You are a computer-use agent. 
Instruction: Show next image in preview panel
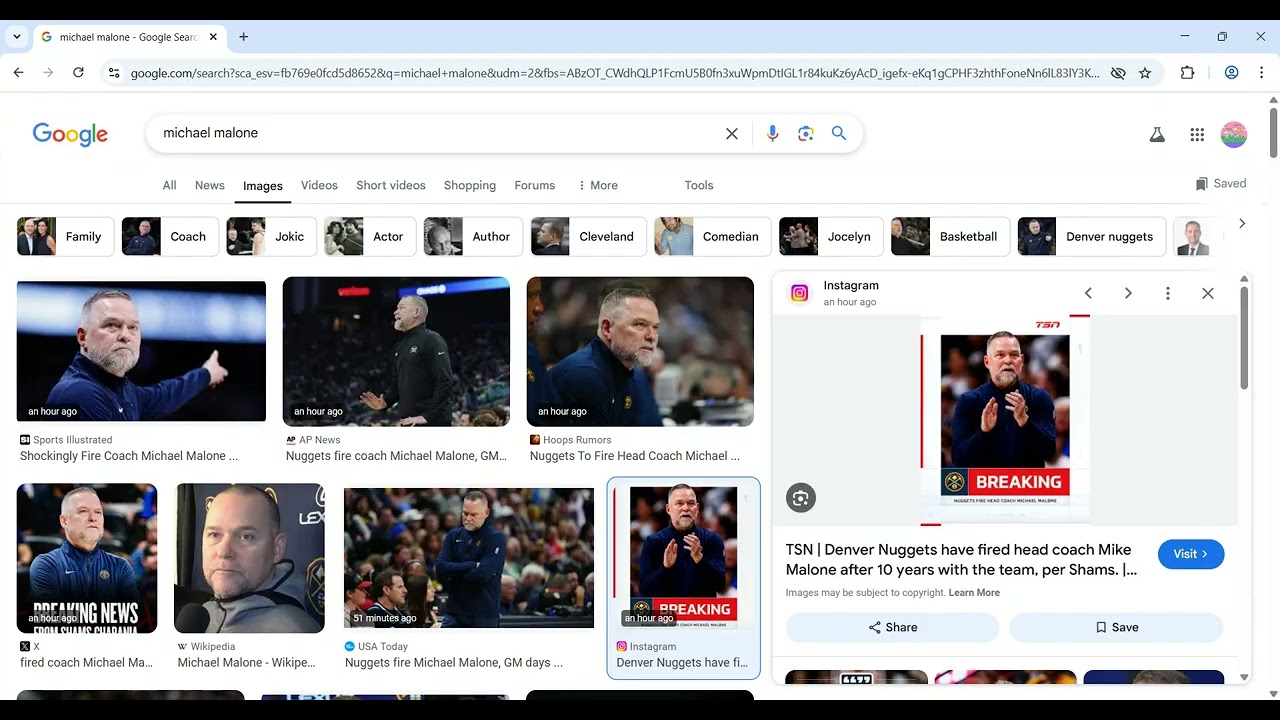click(1128, 293)
